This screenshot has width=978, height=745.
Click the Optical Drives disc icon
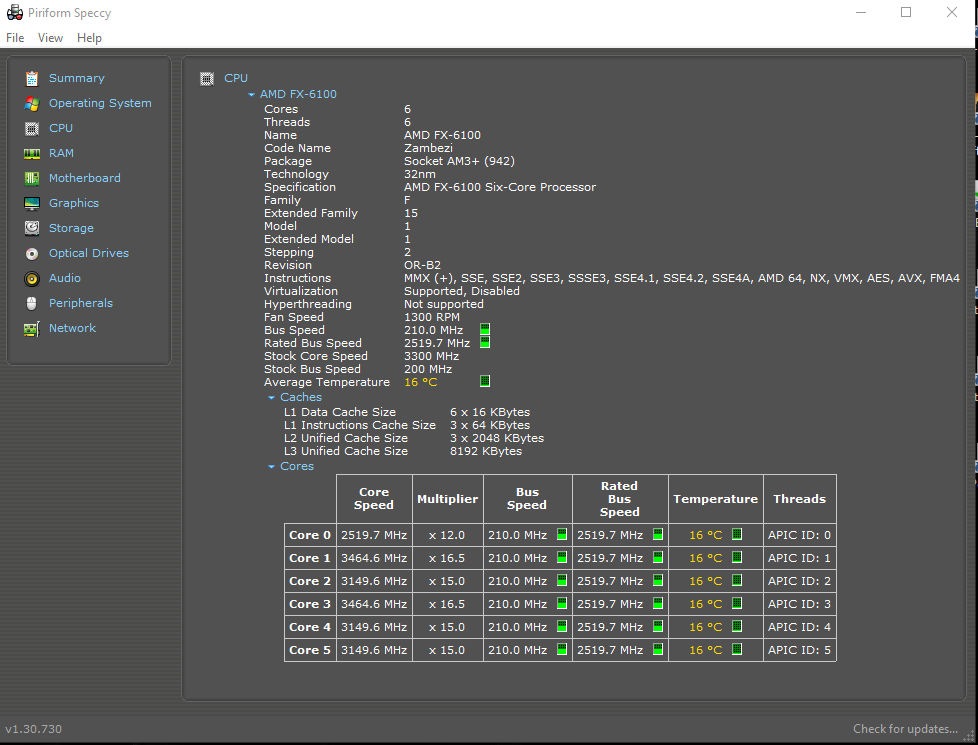click(32, 254)
